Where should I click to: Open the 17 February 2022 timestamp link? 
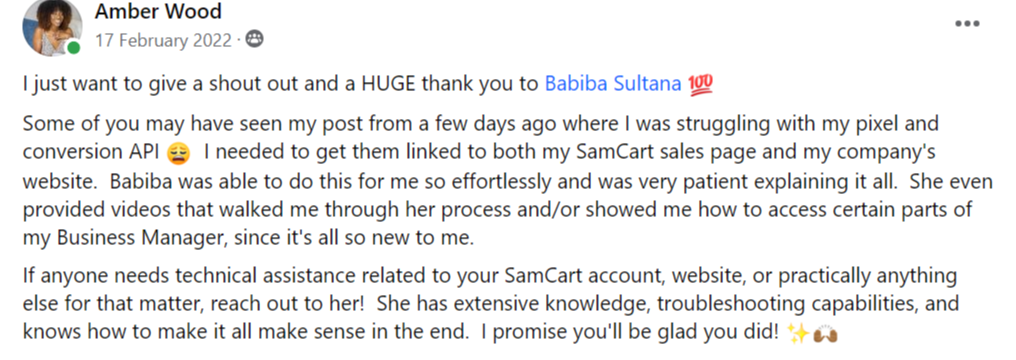click(163, 40)
